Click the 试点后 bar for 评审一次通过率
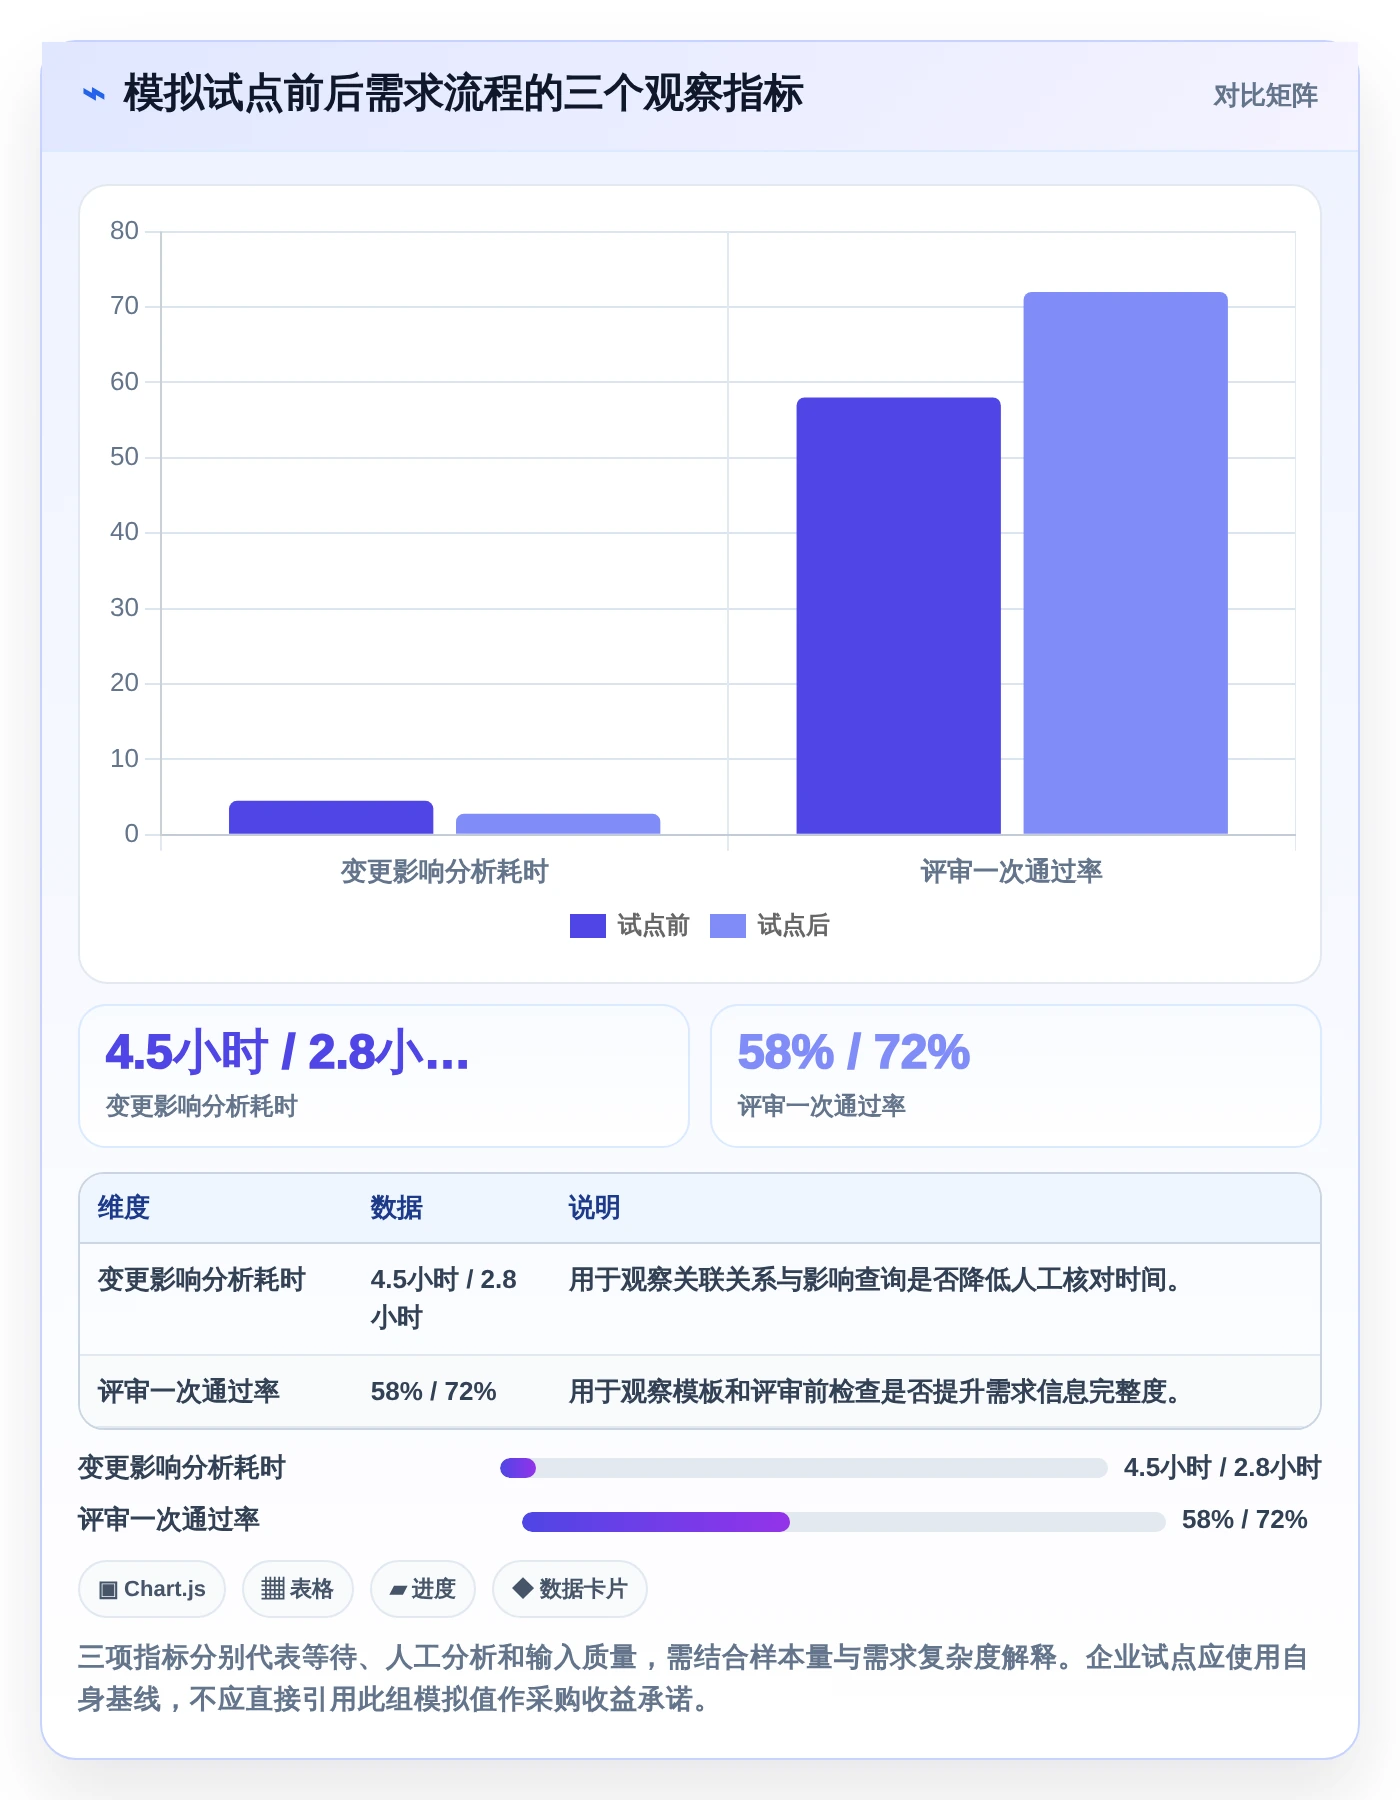 [1125, 563]
